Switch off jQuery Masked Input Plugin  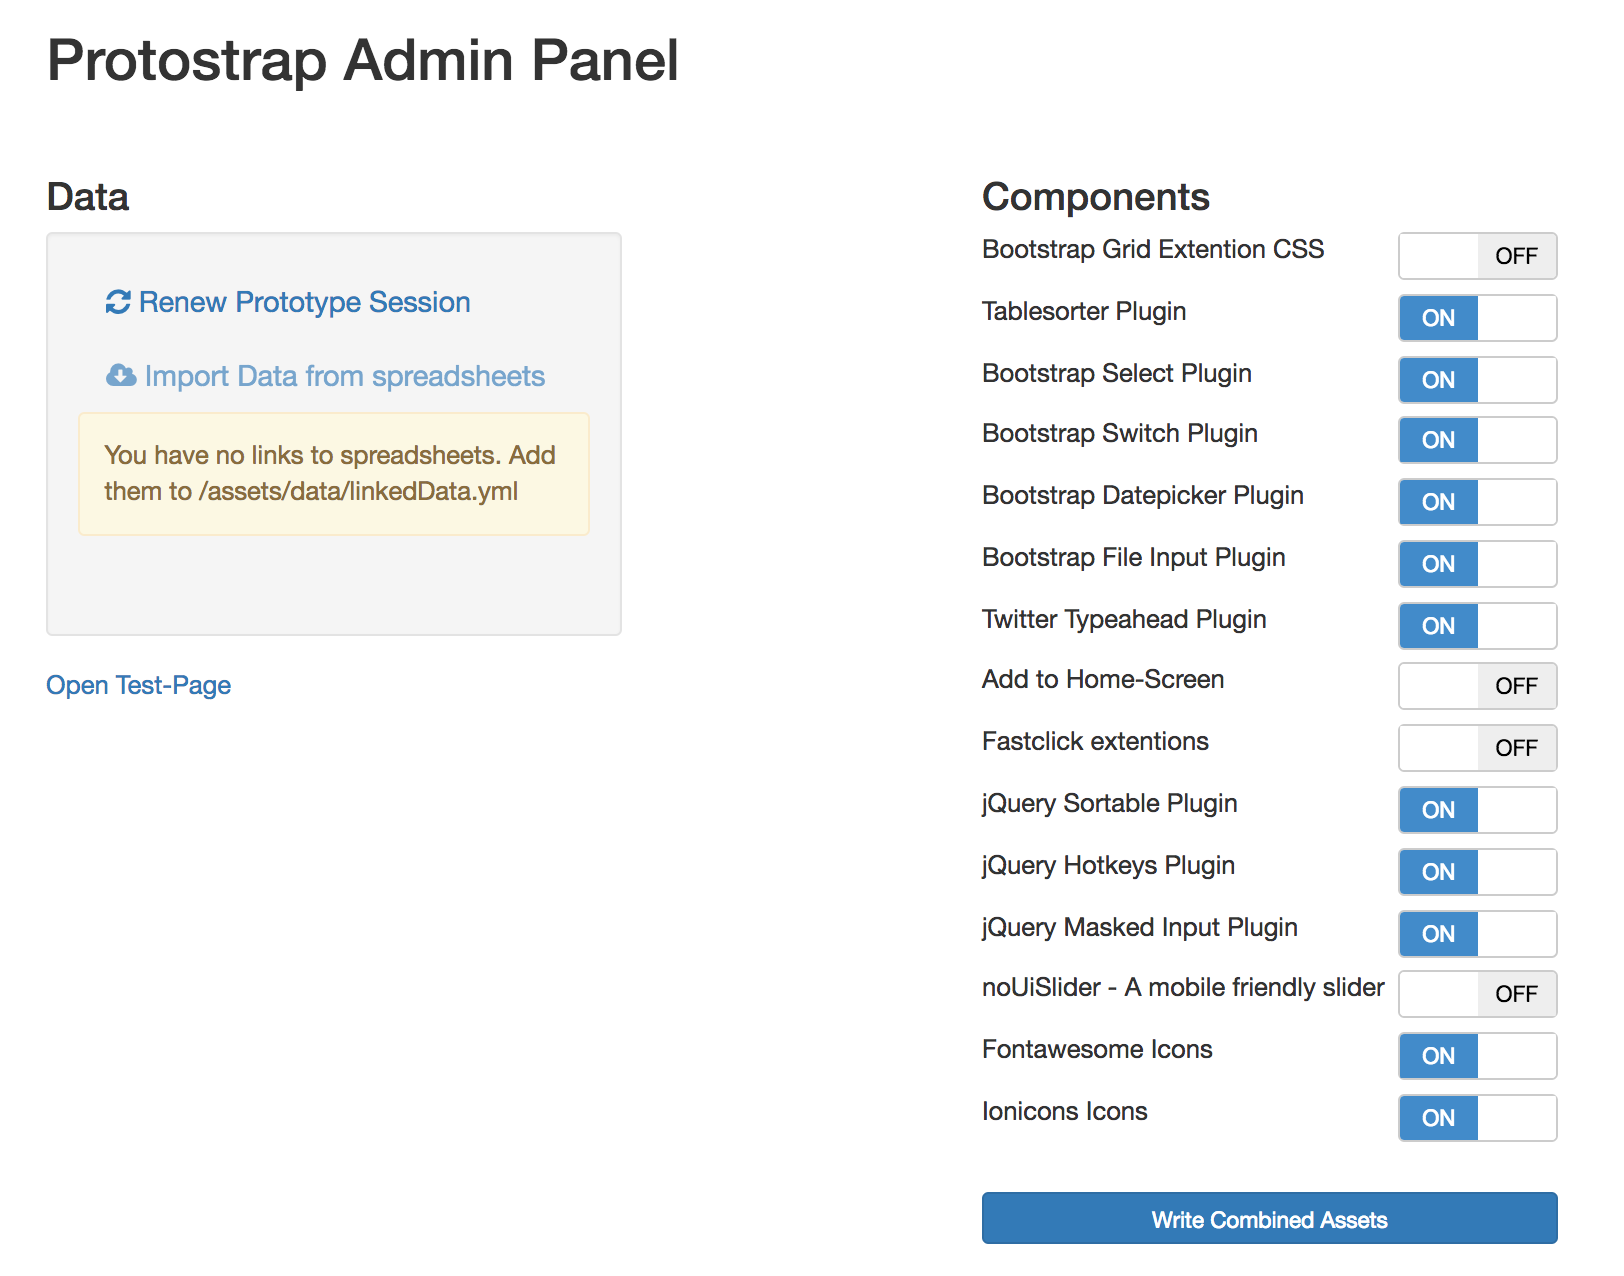pyautogui.click(x=1476, y=934)
